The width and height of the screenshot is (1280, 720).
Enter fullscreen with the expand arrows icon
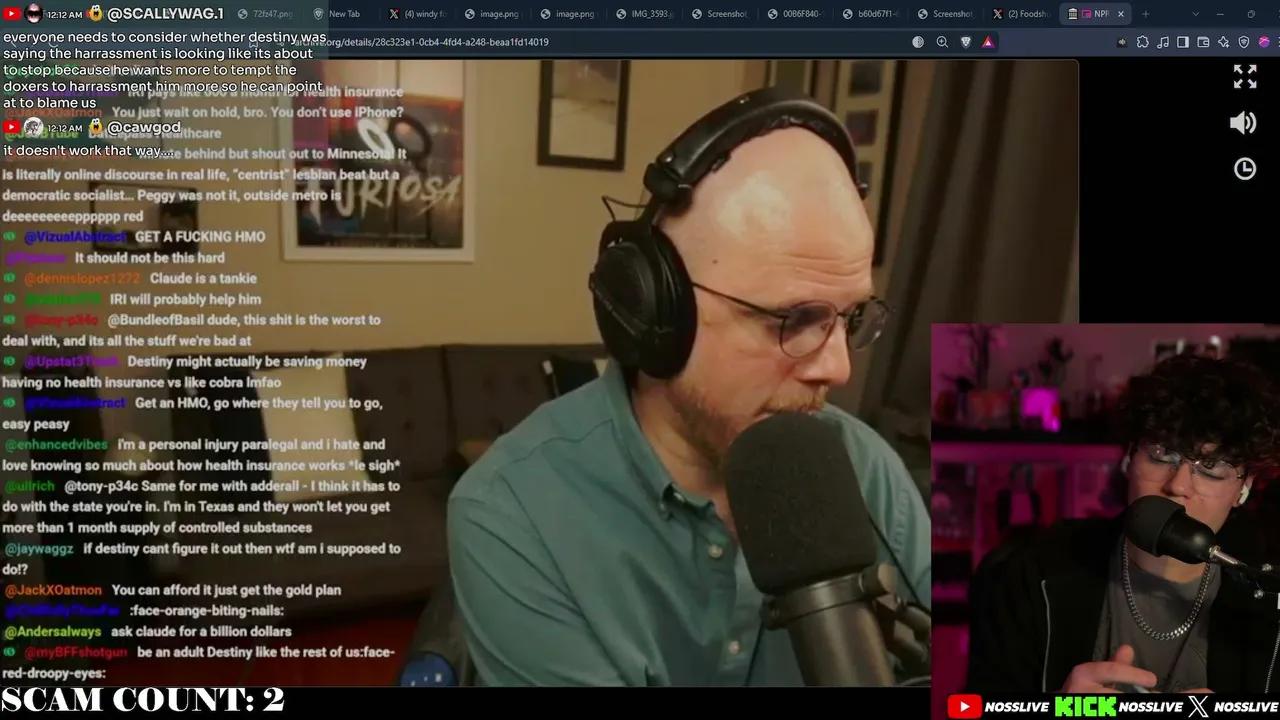(1245, 76)
